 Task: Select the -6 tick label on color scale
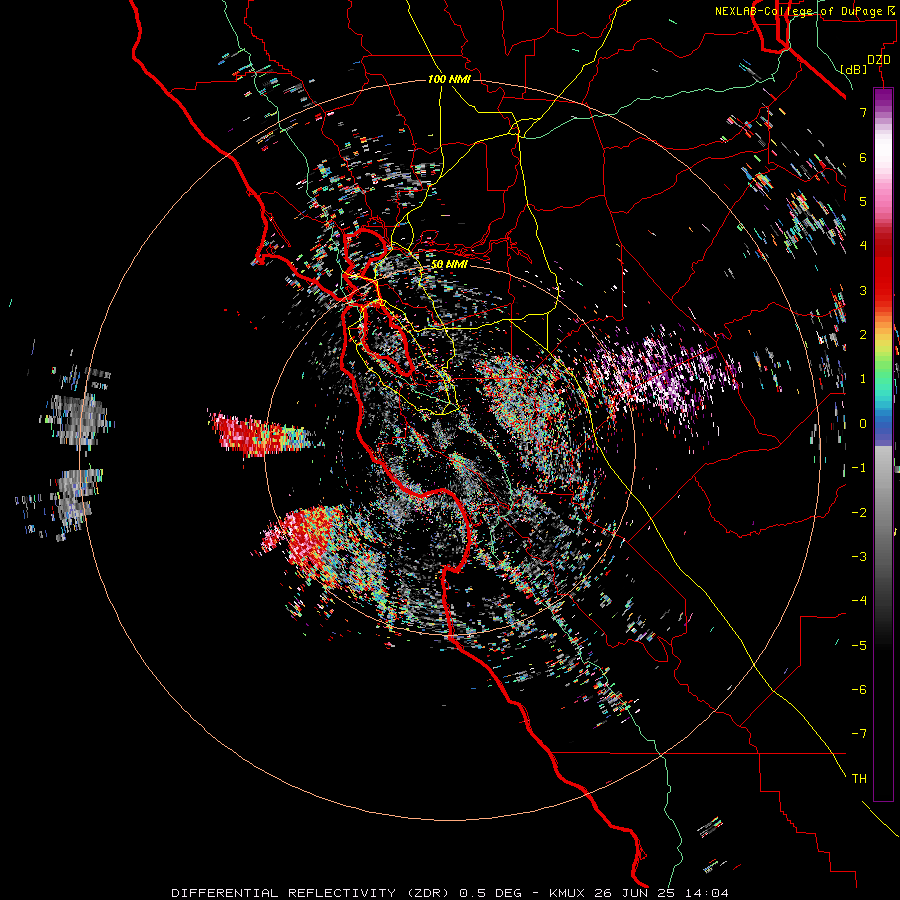coord(859,689)
